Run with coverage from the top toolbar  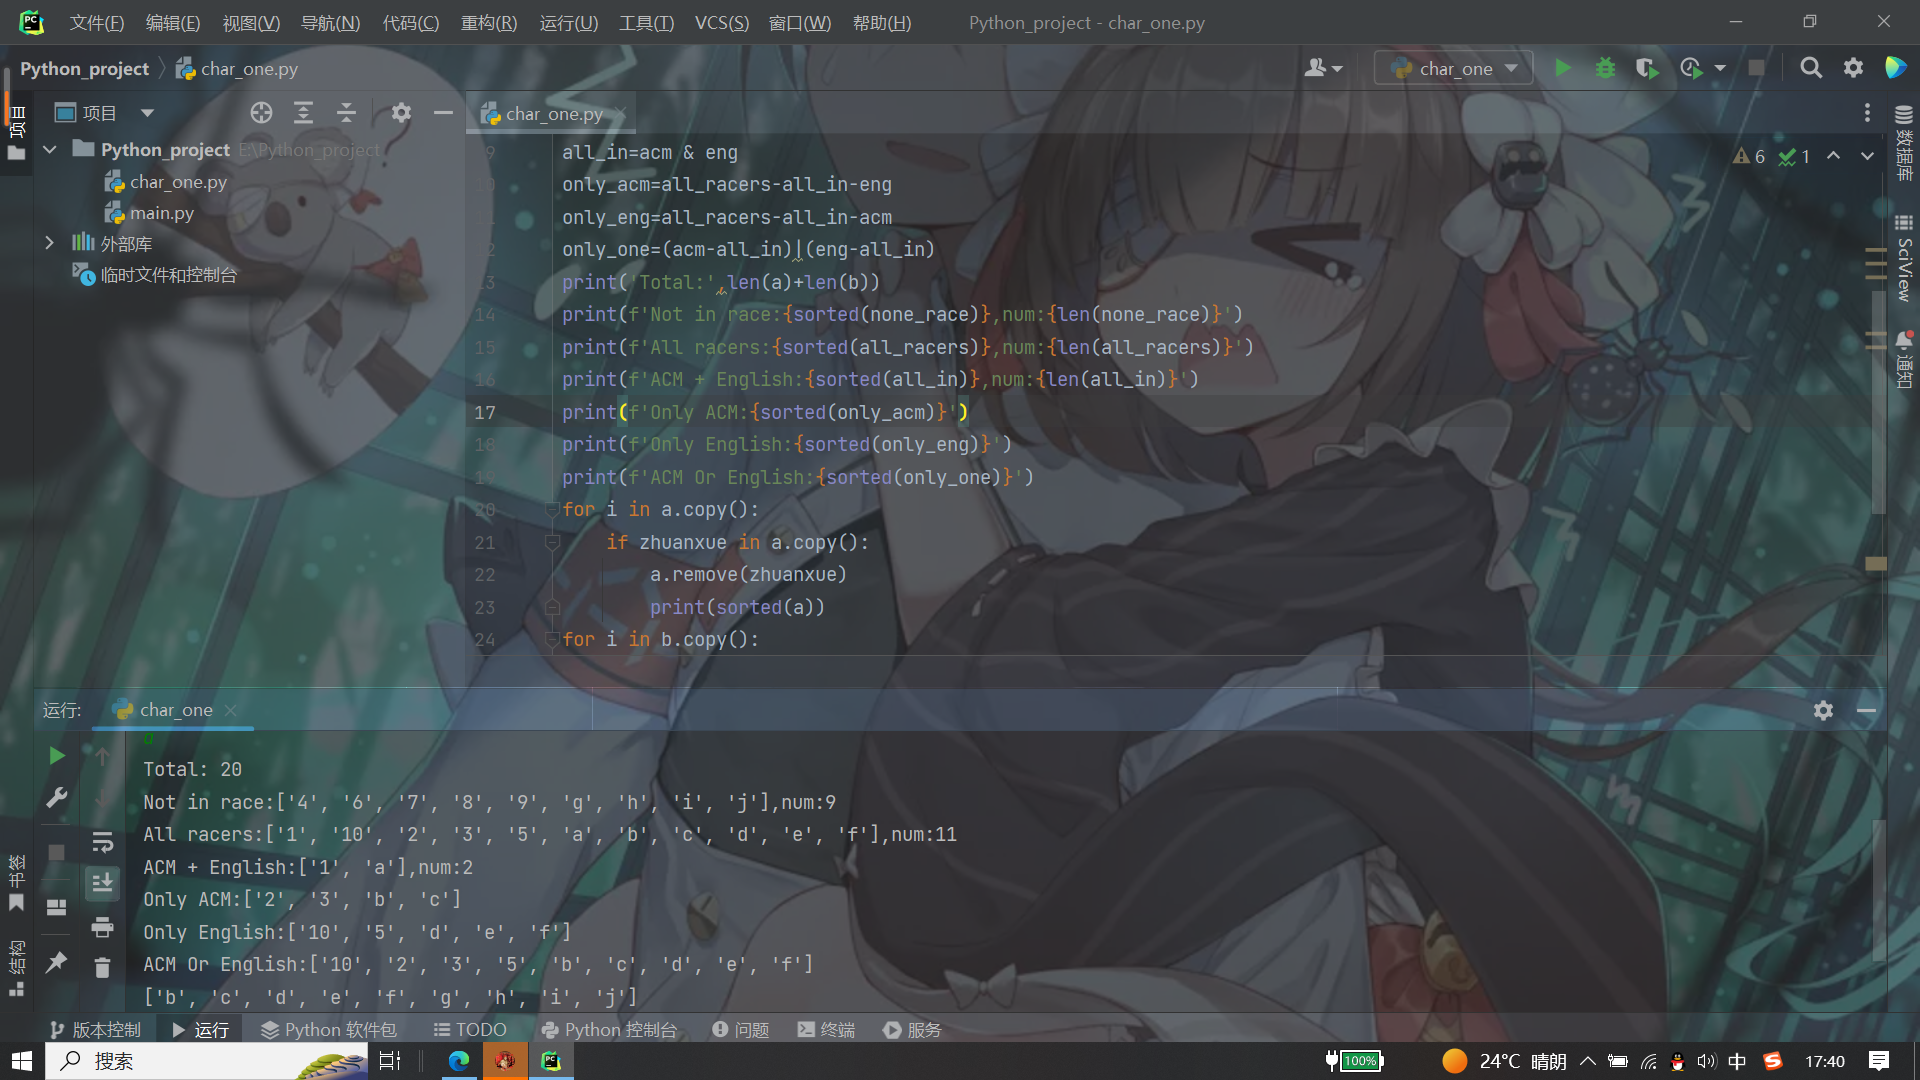coord(1647,68)
